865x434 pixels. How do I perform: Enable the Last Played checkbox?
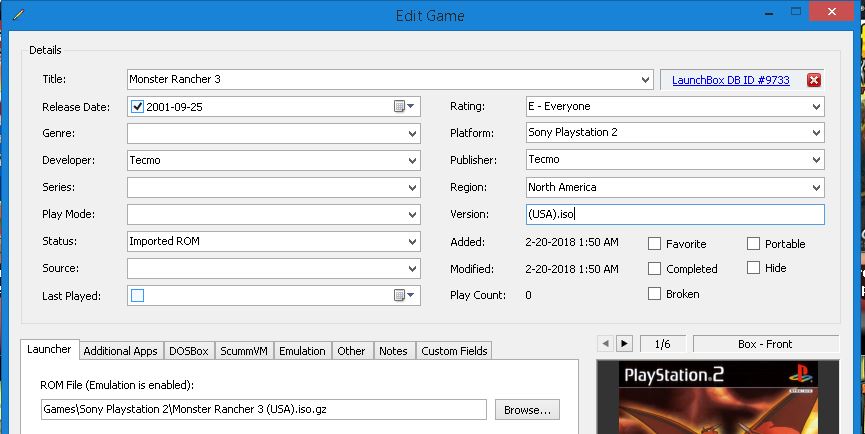137,296
